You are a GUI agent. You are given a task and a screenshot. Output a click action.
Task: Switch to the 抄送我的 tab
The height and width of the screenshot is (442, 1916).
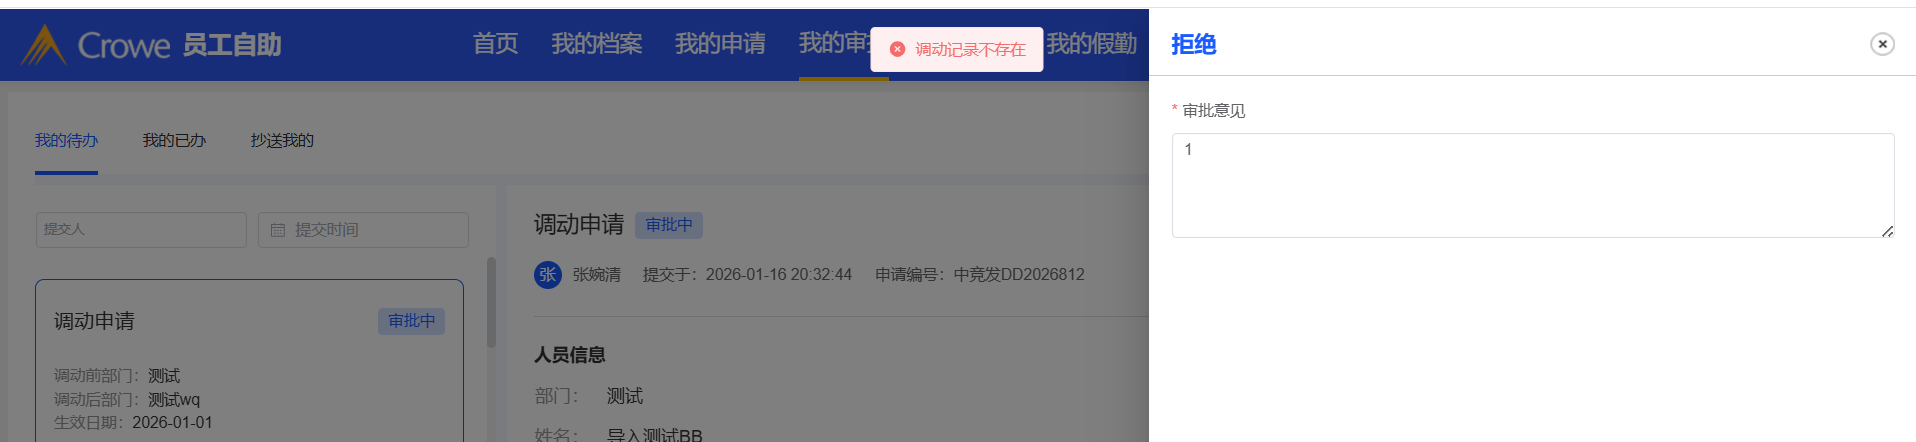(x=282, y=141)
